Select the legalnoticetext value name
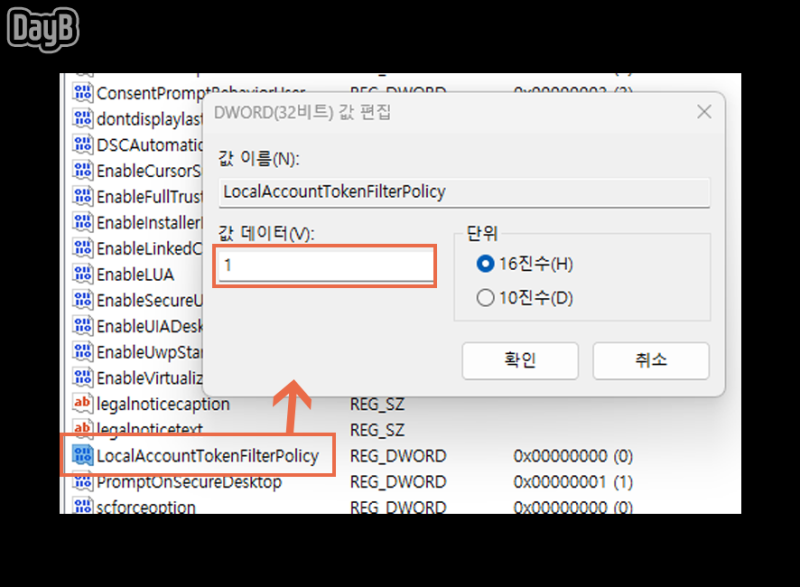Screen dimensions: 800x587 click(x=150, y=429)
